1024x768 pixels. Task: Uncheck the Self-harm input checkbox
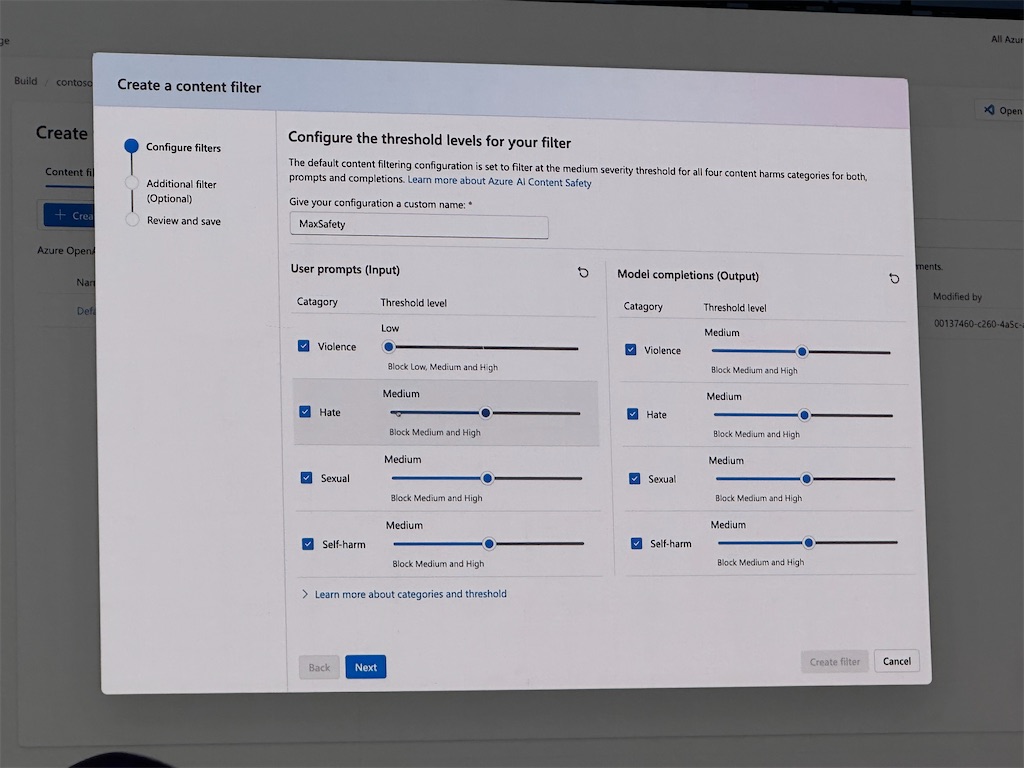coord(308,543)
